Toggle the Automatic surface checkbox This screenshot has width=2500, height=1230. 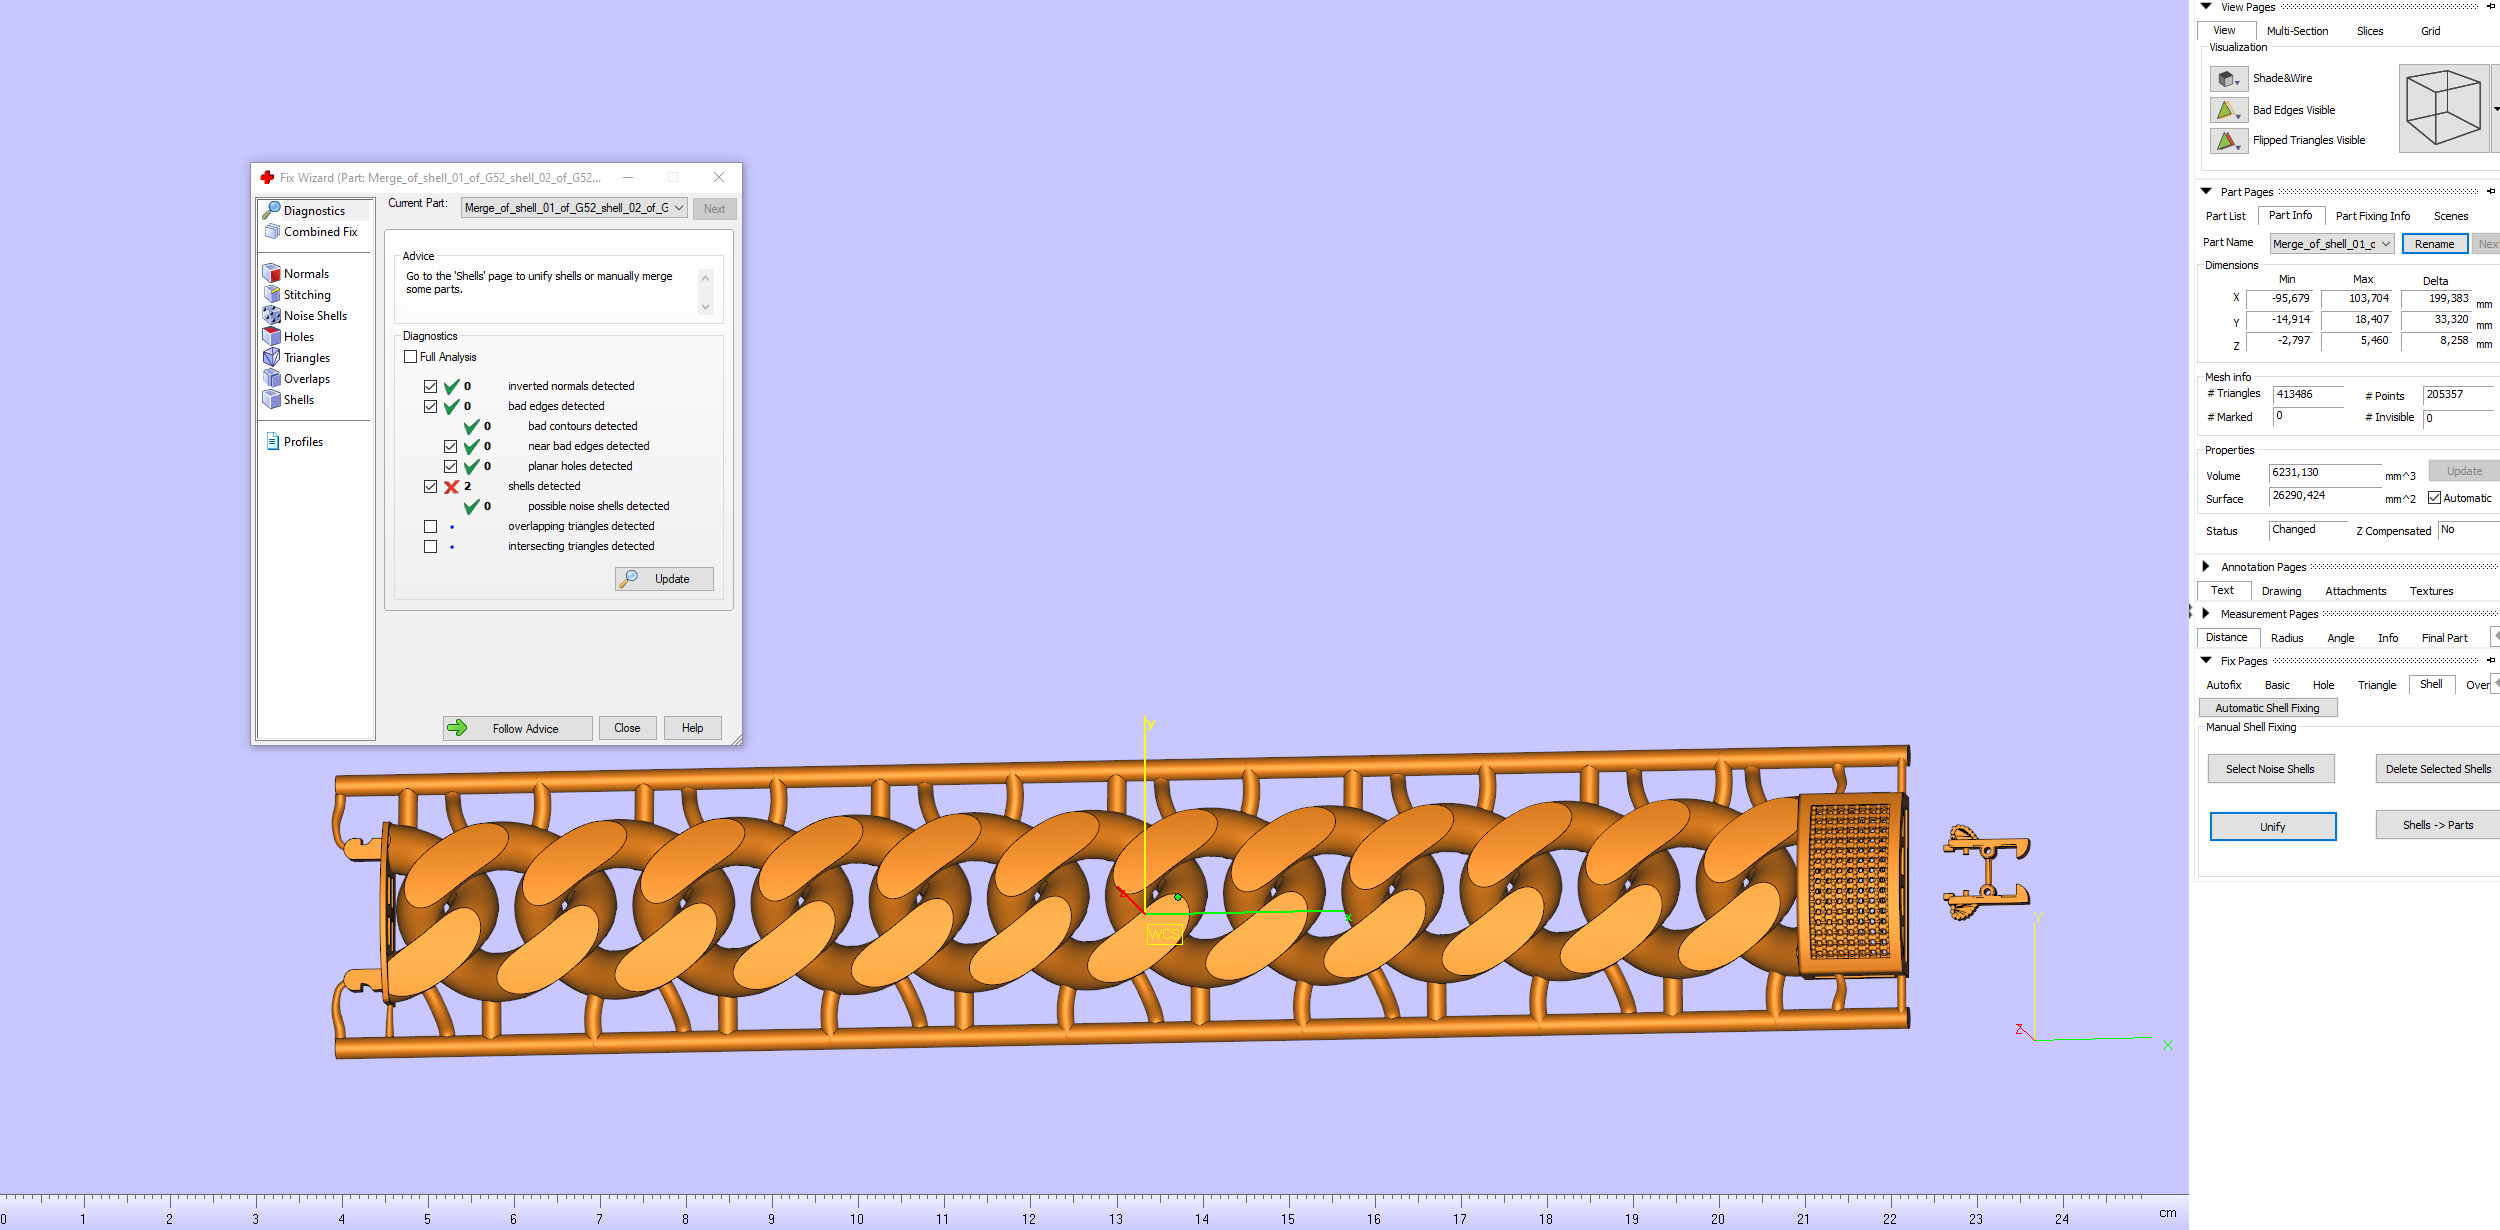pyautogui.click(x=2435, y=498)
